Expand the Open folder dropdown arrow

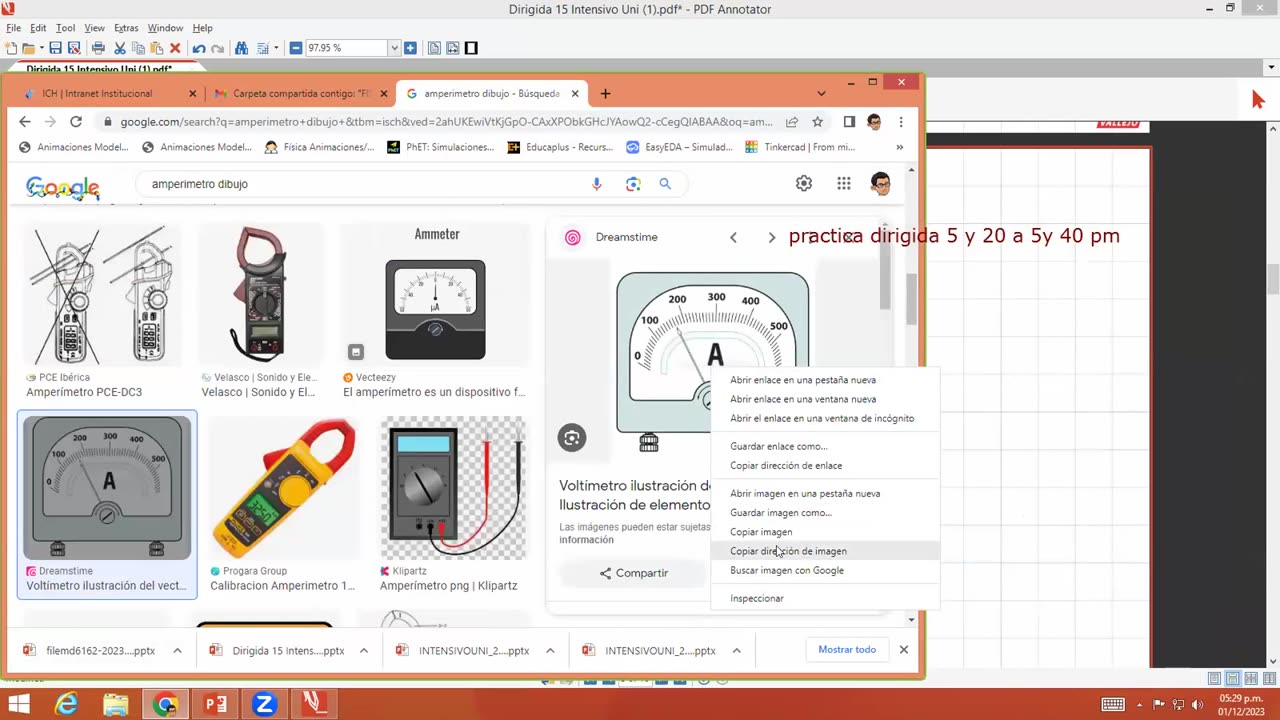40,48
